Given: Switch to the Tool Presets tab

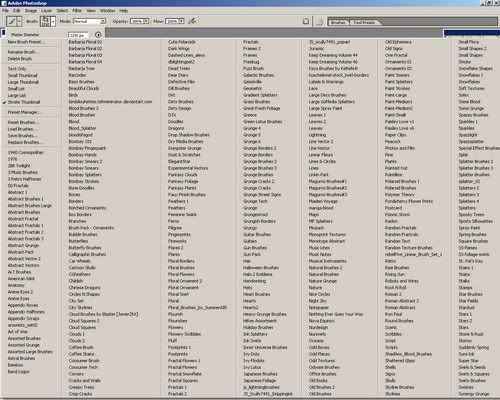Looking at the screenshot, I should pos(364,22).
